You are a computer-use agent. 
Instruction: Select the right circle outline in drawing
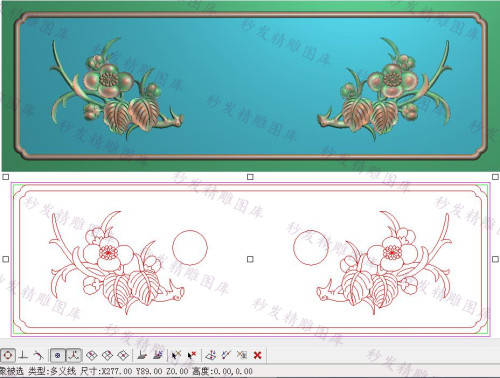(x=311, y=248)
